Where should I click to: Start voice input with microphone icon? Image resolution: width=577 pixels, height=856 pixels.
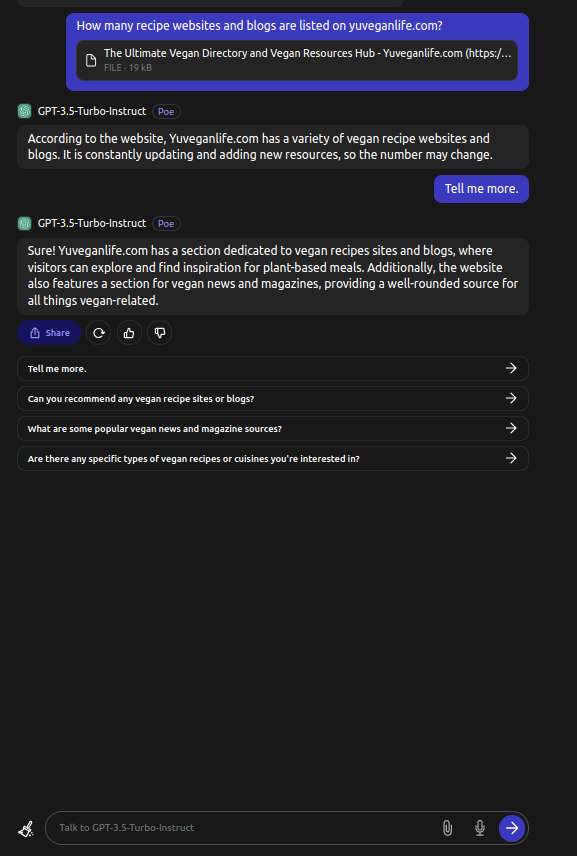[x=480, y=828]
